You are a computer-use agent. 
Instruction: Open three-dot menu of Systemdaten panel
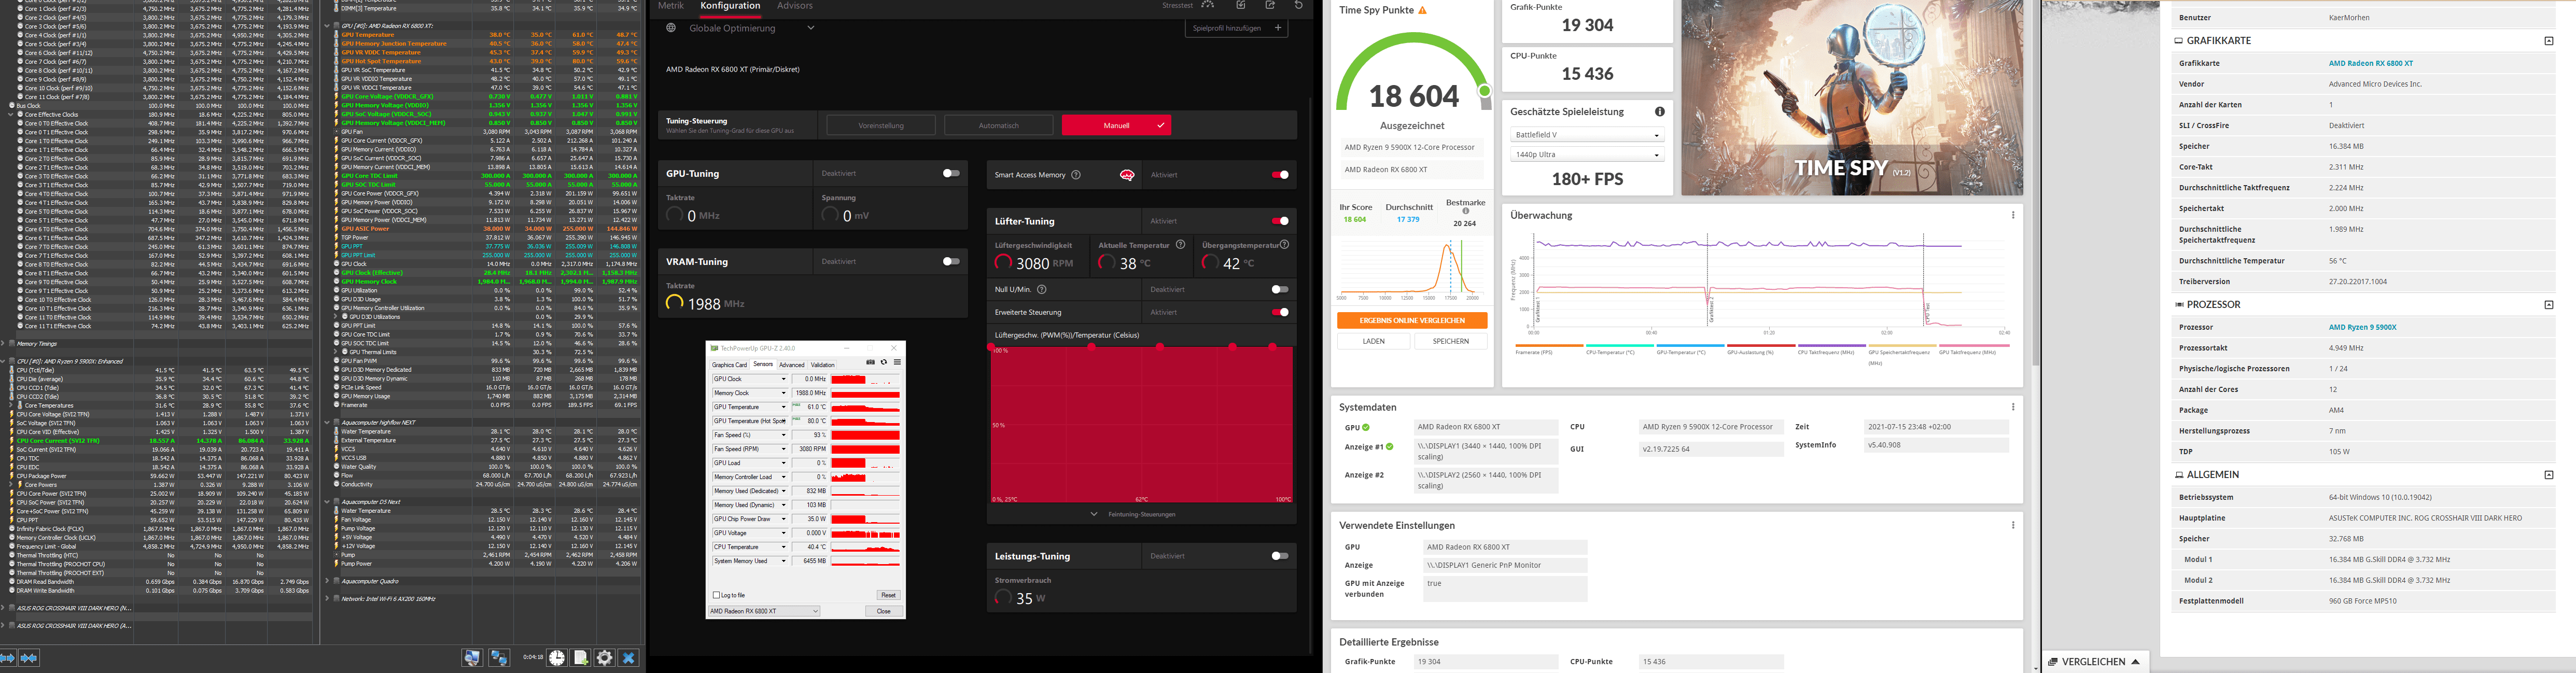pos(2013,407)
